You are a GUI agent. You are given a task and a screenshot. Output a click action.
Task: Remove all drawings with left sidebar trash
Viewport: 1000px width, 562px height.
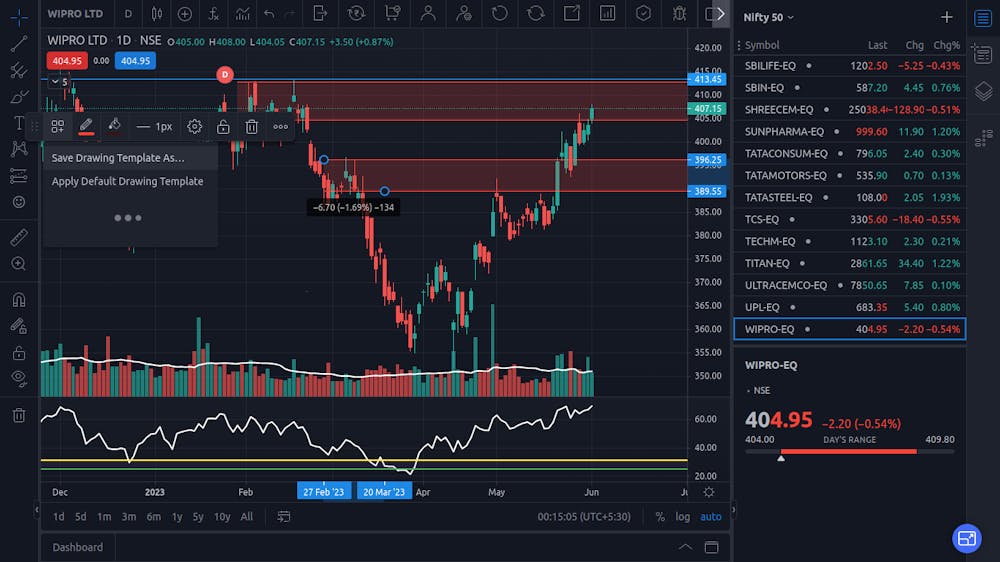click(x=19, y=415)
